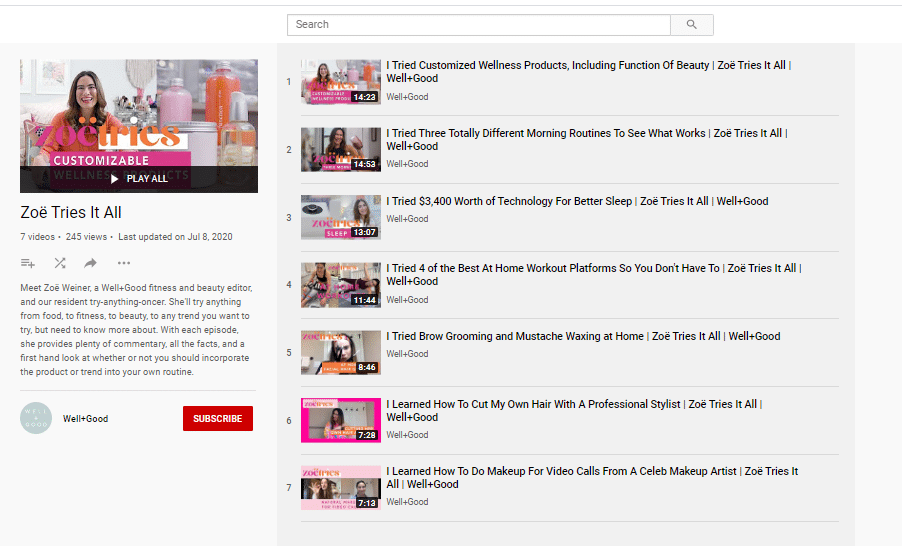Click the 'Meet Zoë Weiner' description paragraph
Viewport: 902px width, 546px height.
point(136,330)
